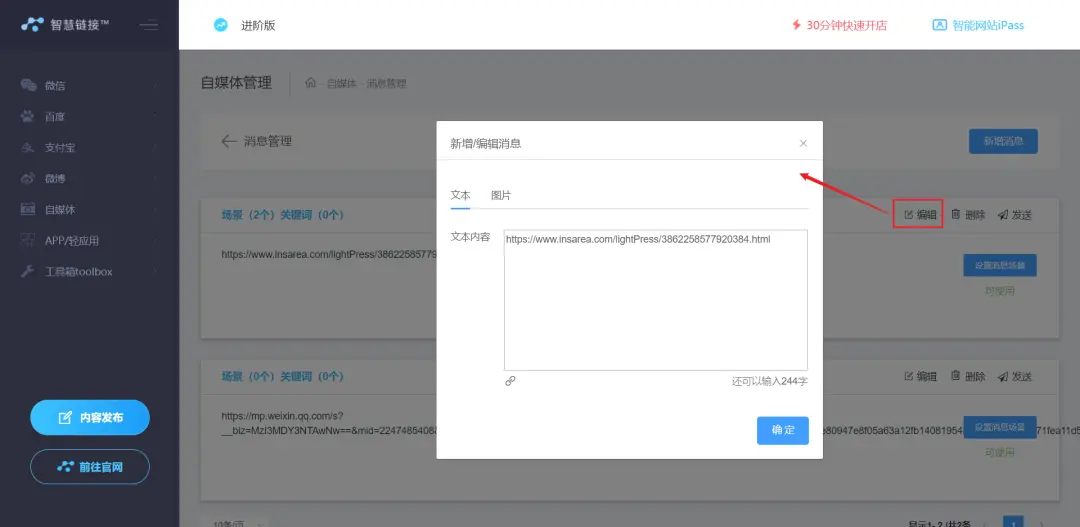This screenshot has width=1080, height=527.
Task: Click the link icon below the text area
Action: 510,381
